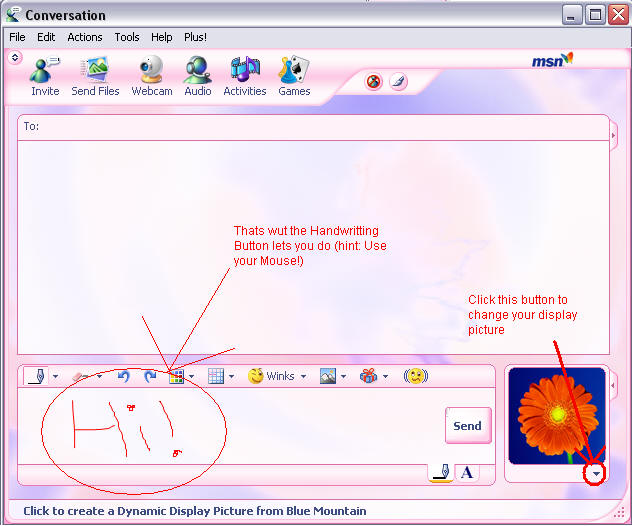Expand eraser size dropdown
The image size is (632, 526).
coord(100,376)
